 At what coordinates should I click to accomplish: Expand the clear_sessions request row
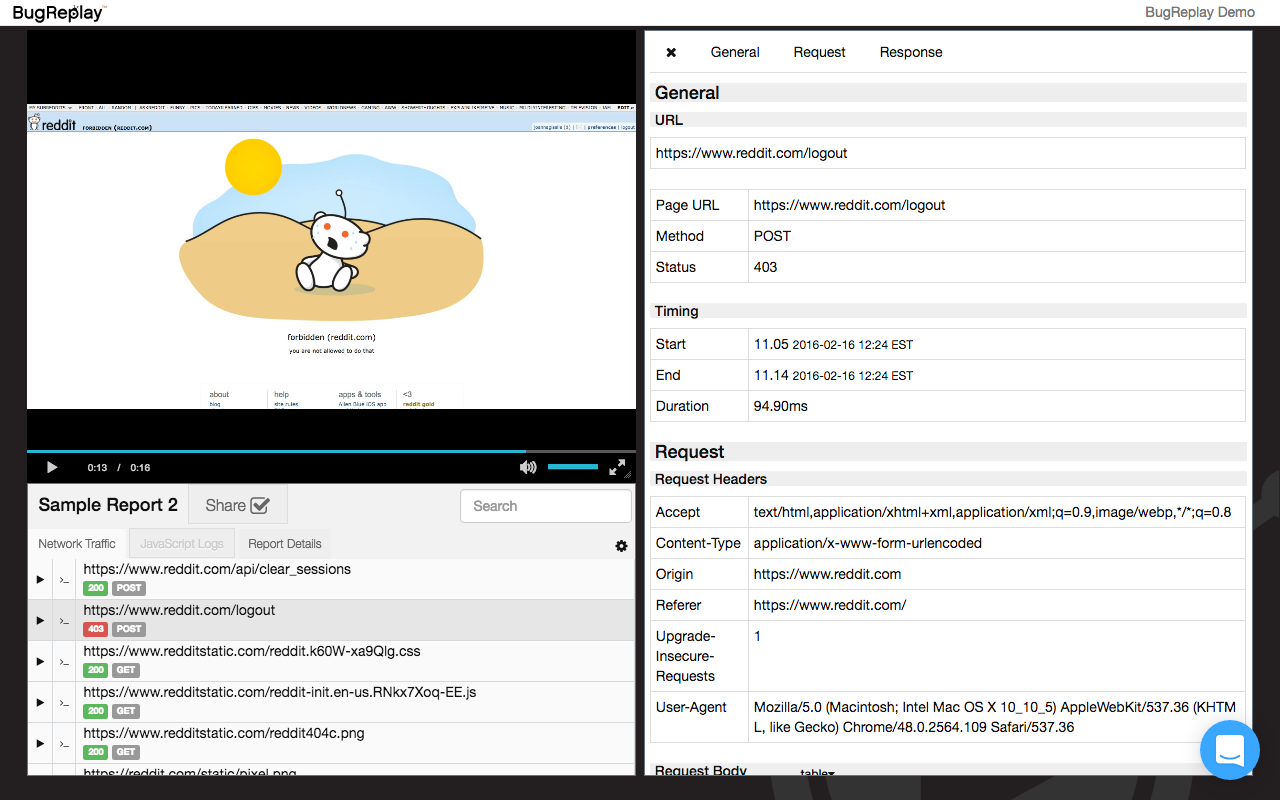[41, 580]
